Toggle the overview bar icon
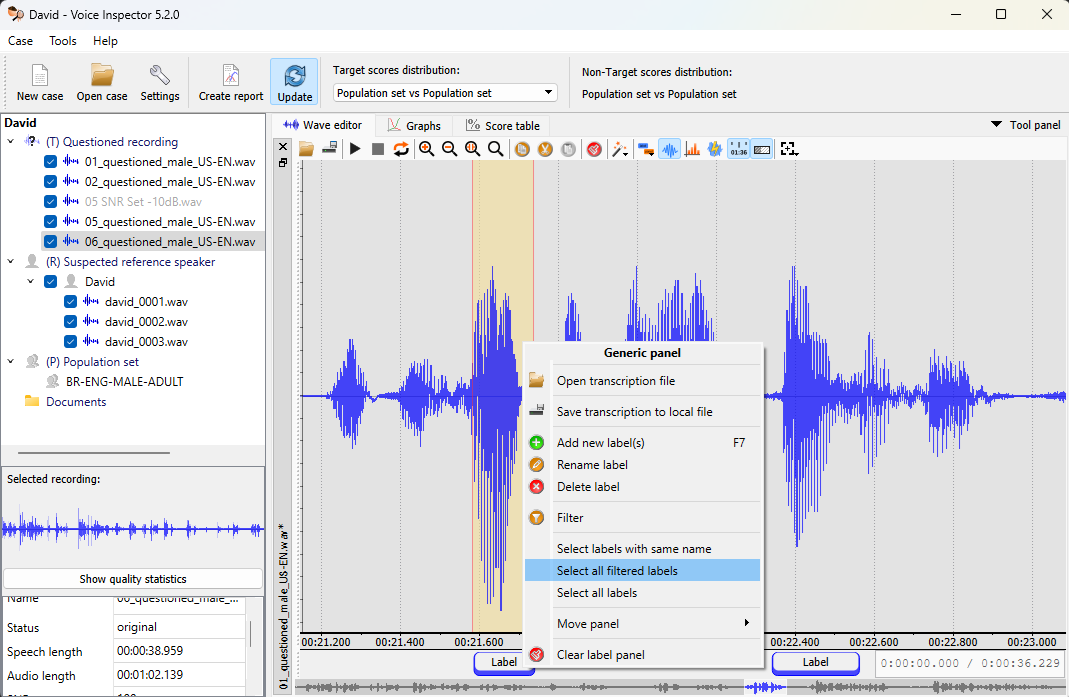 point(762,149)
